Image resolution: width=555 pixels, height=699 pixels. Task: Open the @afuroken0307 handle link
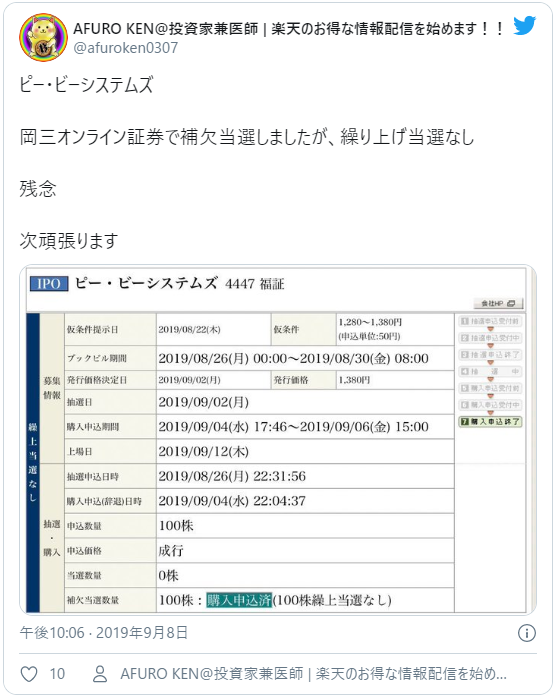pos(125,48)
